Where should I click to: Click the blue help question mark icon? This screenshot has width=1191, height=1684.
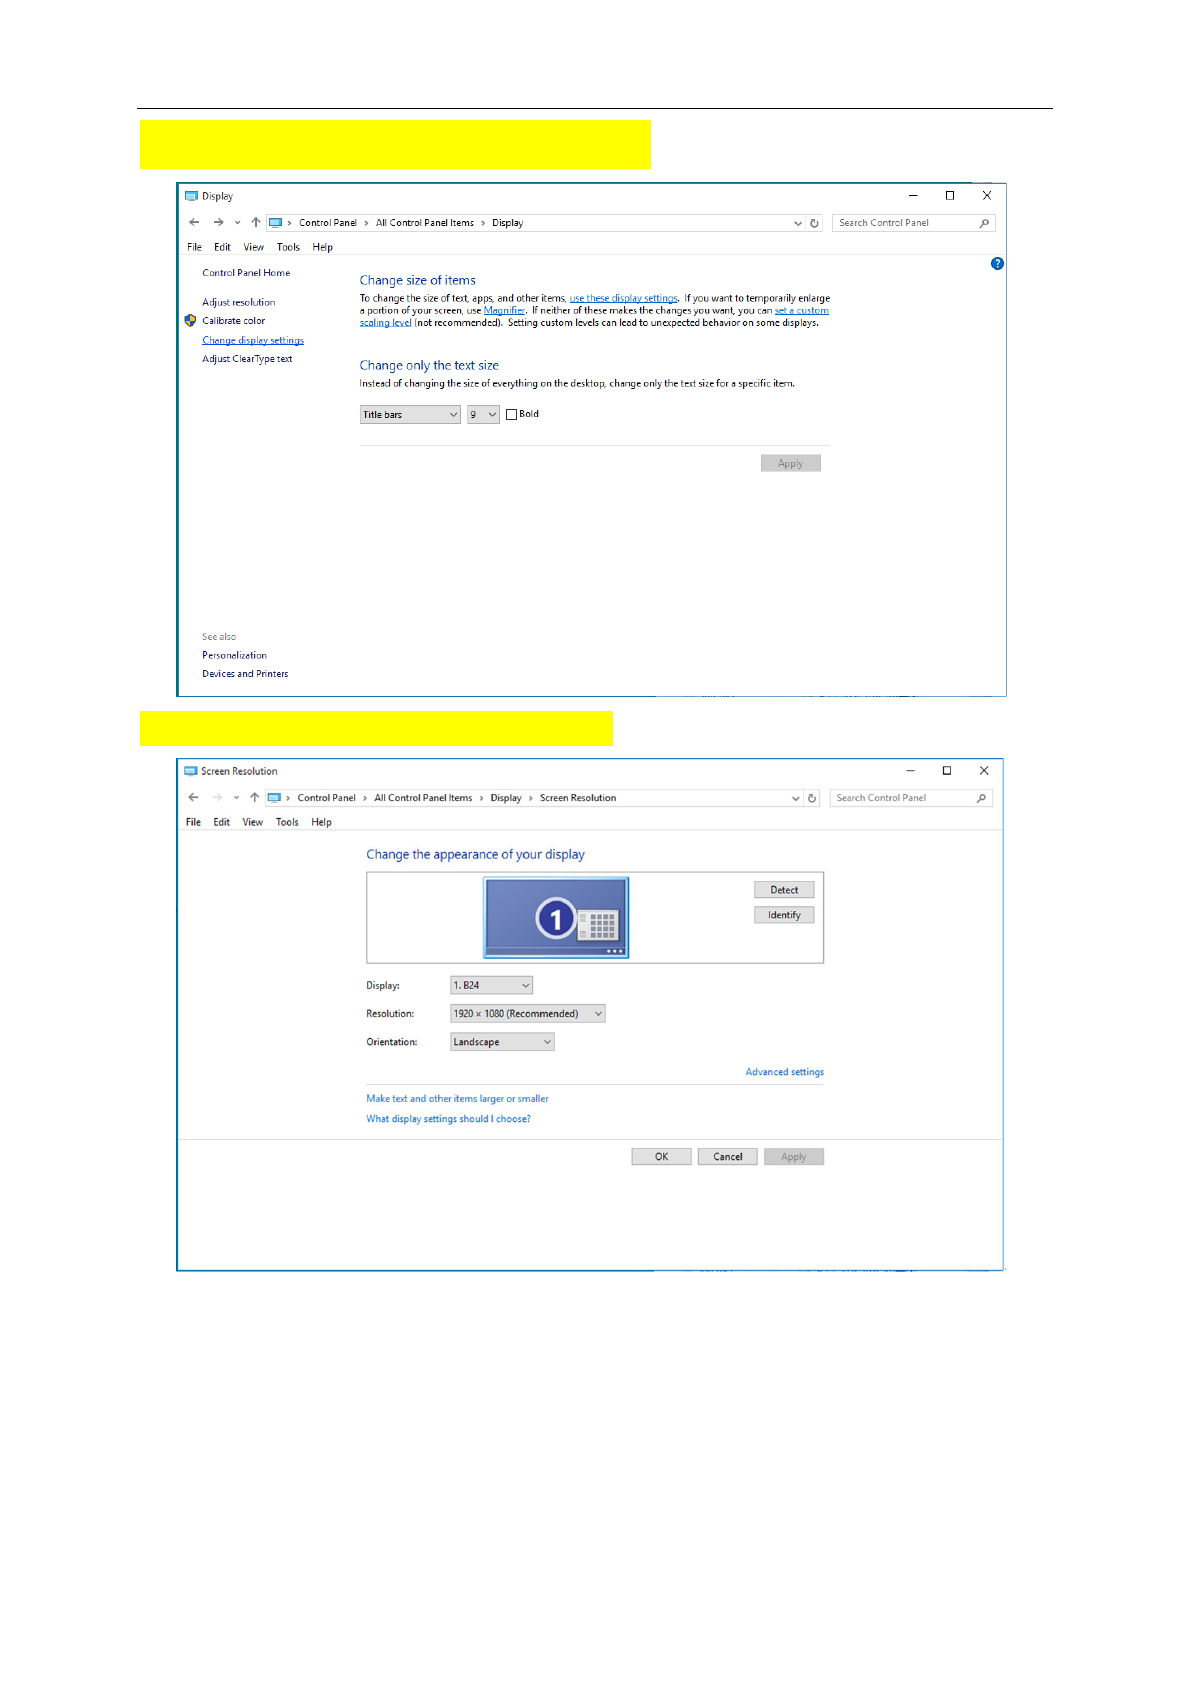pyautogui.click(x=996, y=264)
